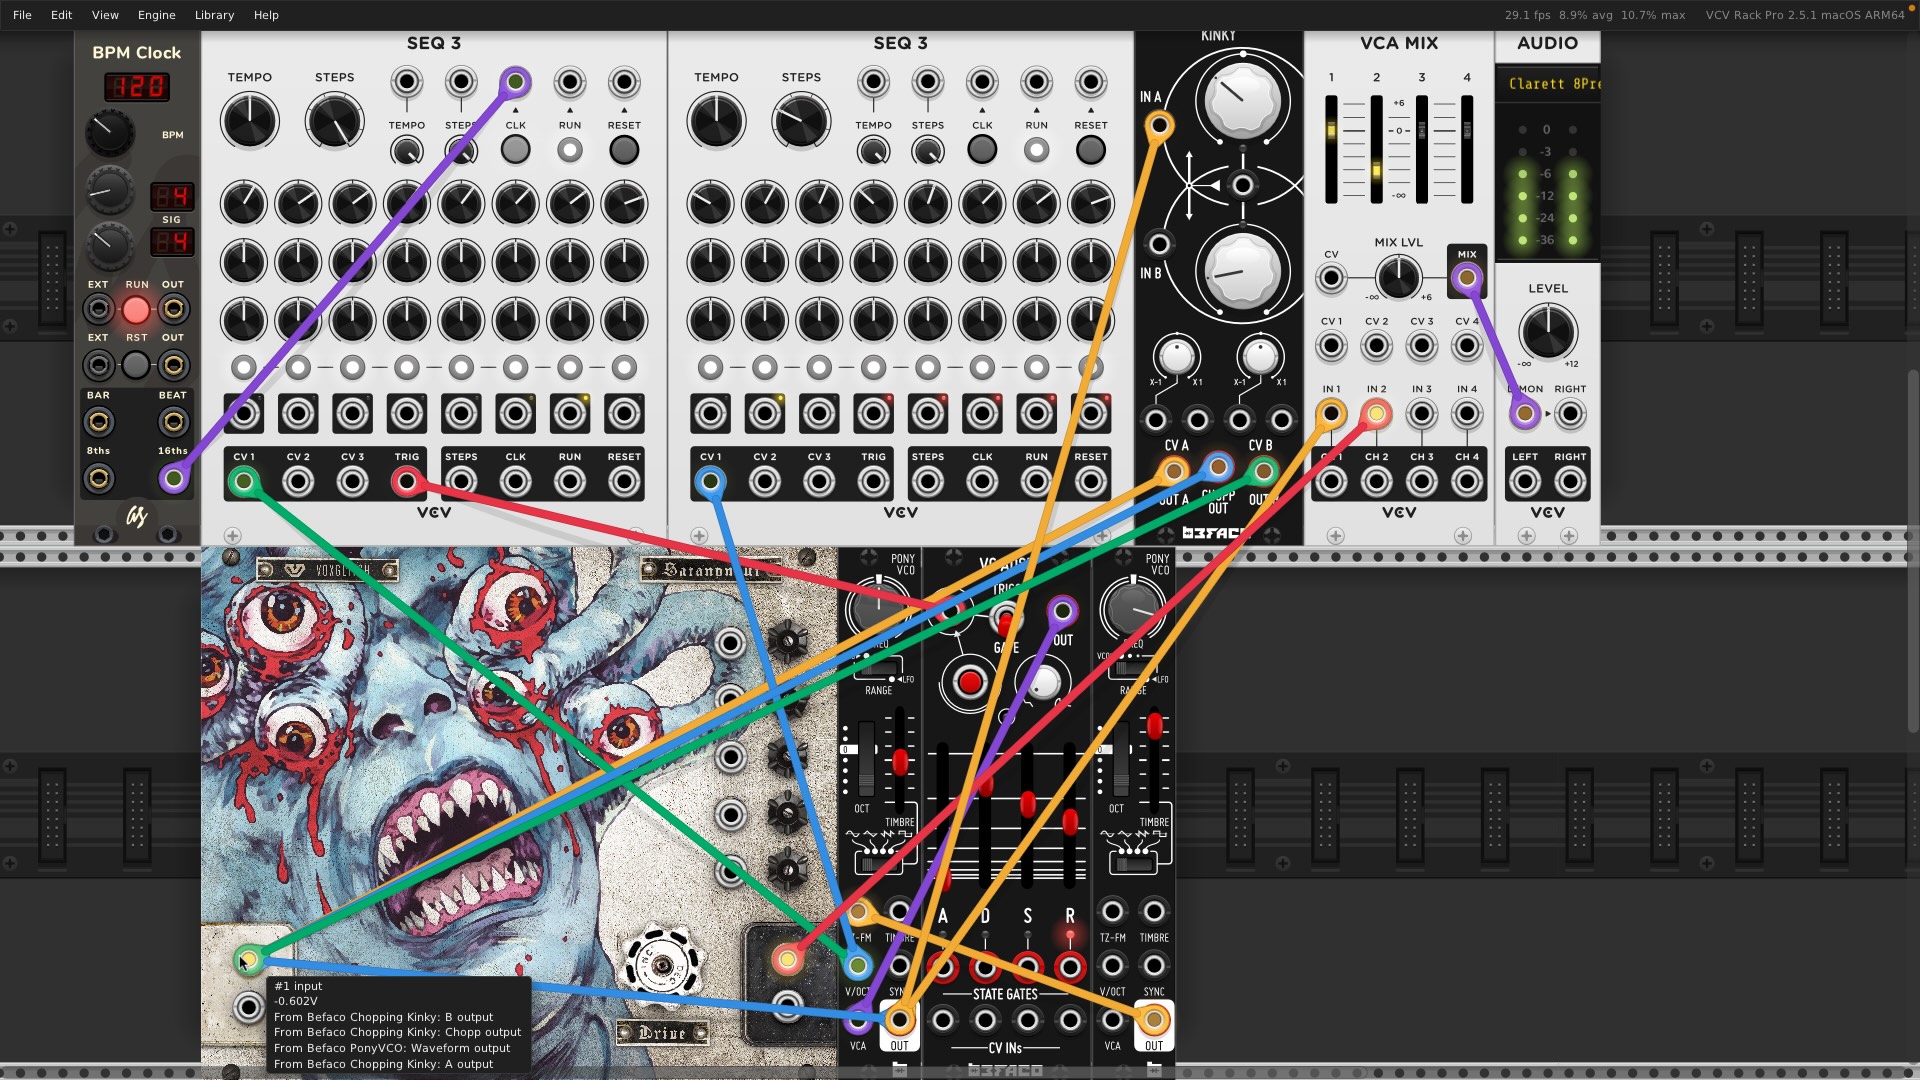Viewport: 1920px width, 1080px height.
Task: Click the Drive nameplate on the Satanonaut module
Action: [x=664, y=1034]
